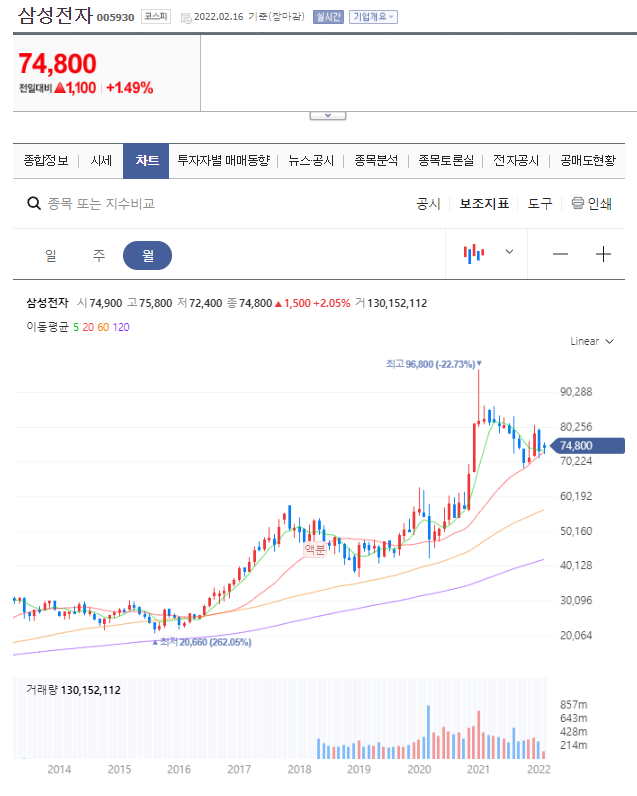637x796 pixels.
Task: Click the 실시간 badge
Action: (x=328, y=17)
